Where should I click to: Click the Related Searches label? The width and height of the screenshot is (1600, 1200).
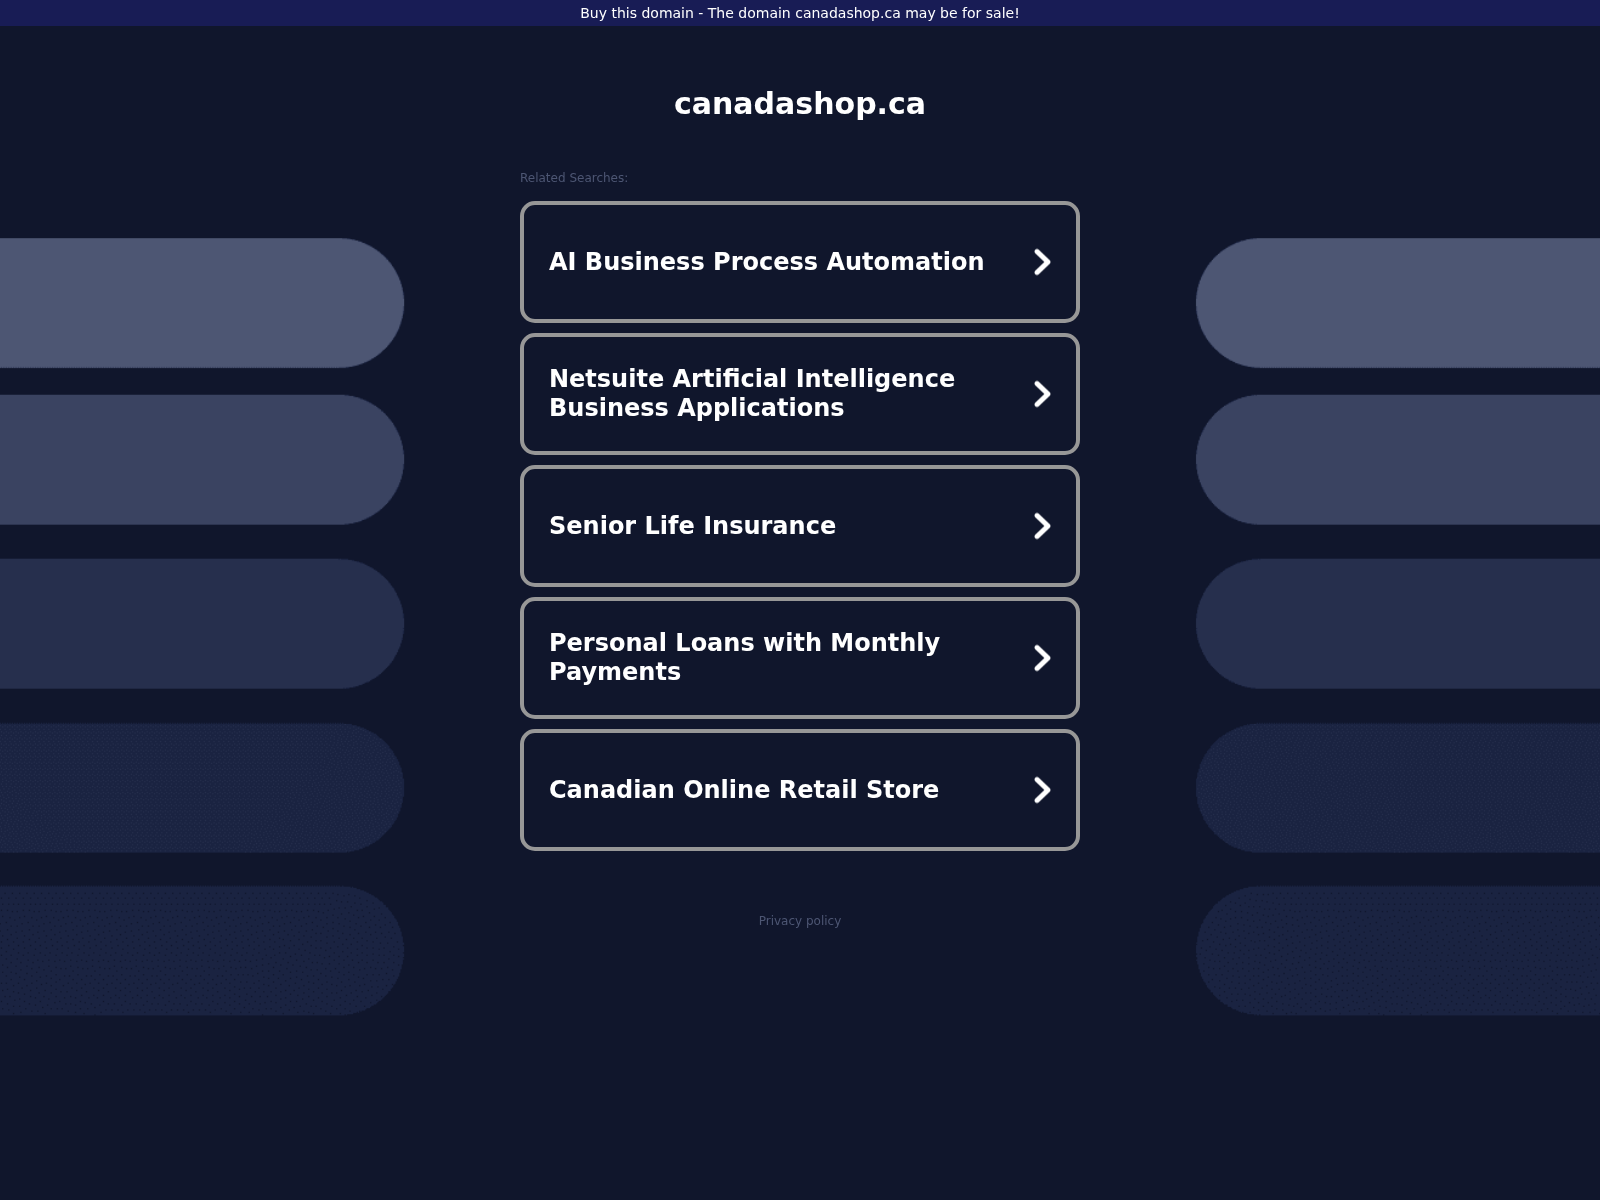pos(574,178)
